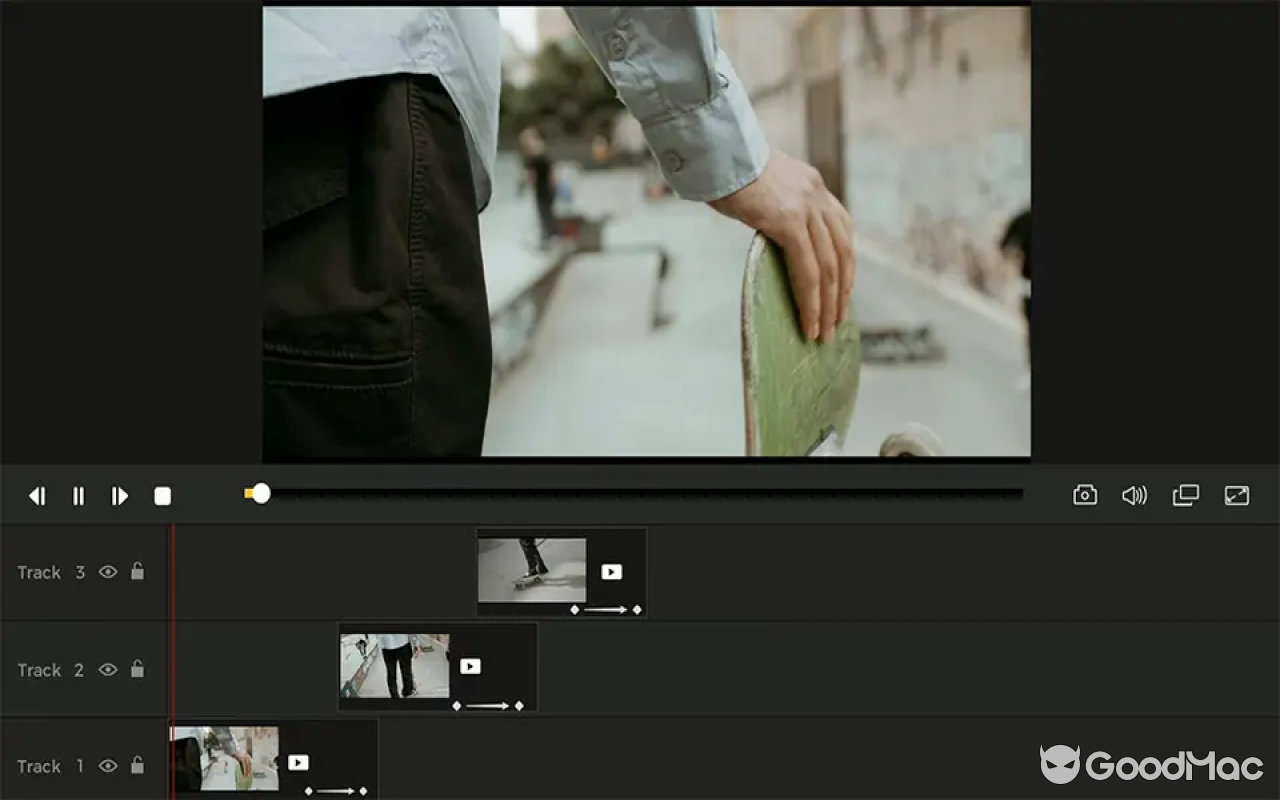Hide Track 3 using its eye icon

click(x=107, y=572)
